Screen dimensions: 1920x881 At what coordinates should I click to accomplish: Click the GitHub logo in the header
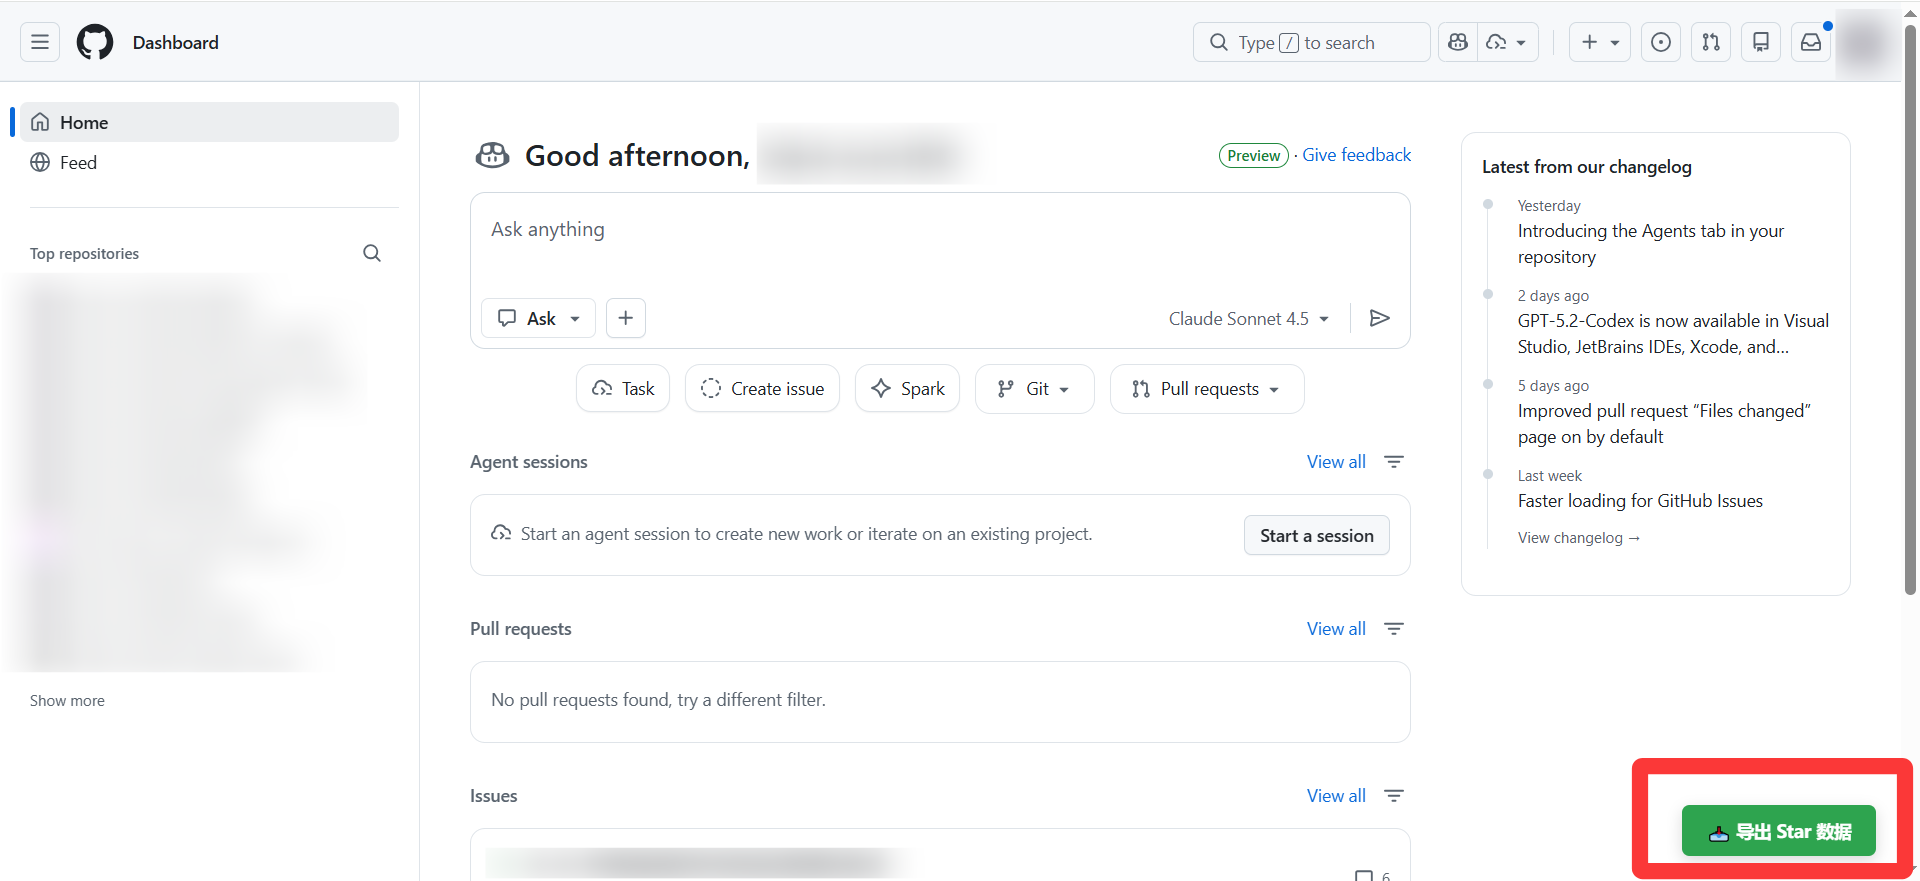[95, 42]
